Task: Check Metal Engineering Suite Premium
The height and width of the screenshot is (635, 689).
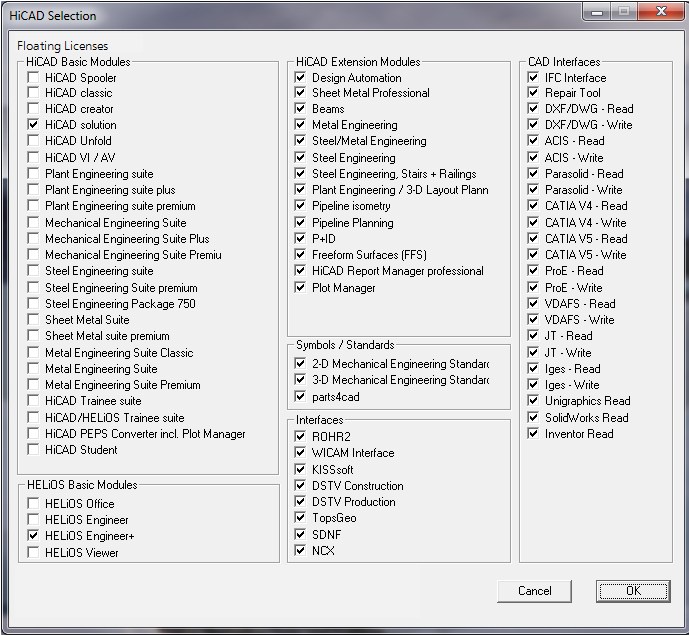Action: click(x=33, y=385)
